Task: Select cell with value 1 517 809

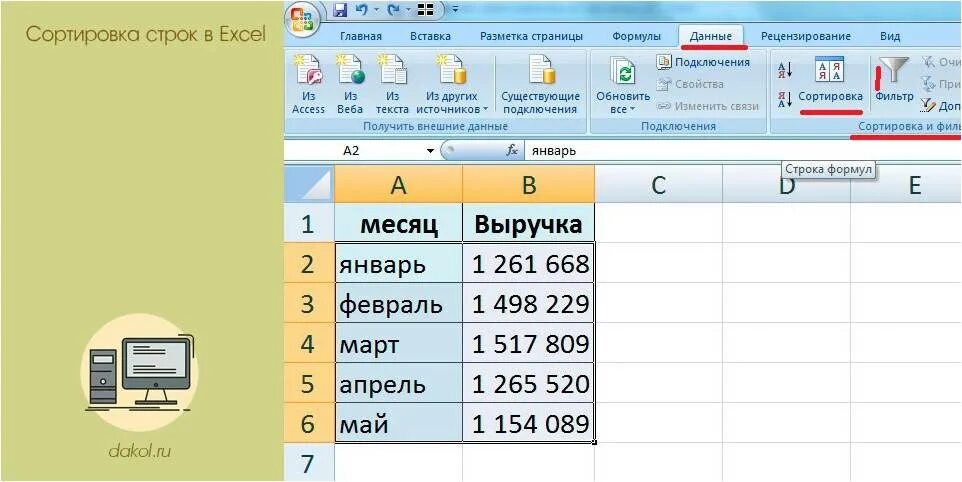Action: pyautogui.click(x=529, y=343)
